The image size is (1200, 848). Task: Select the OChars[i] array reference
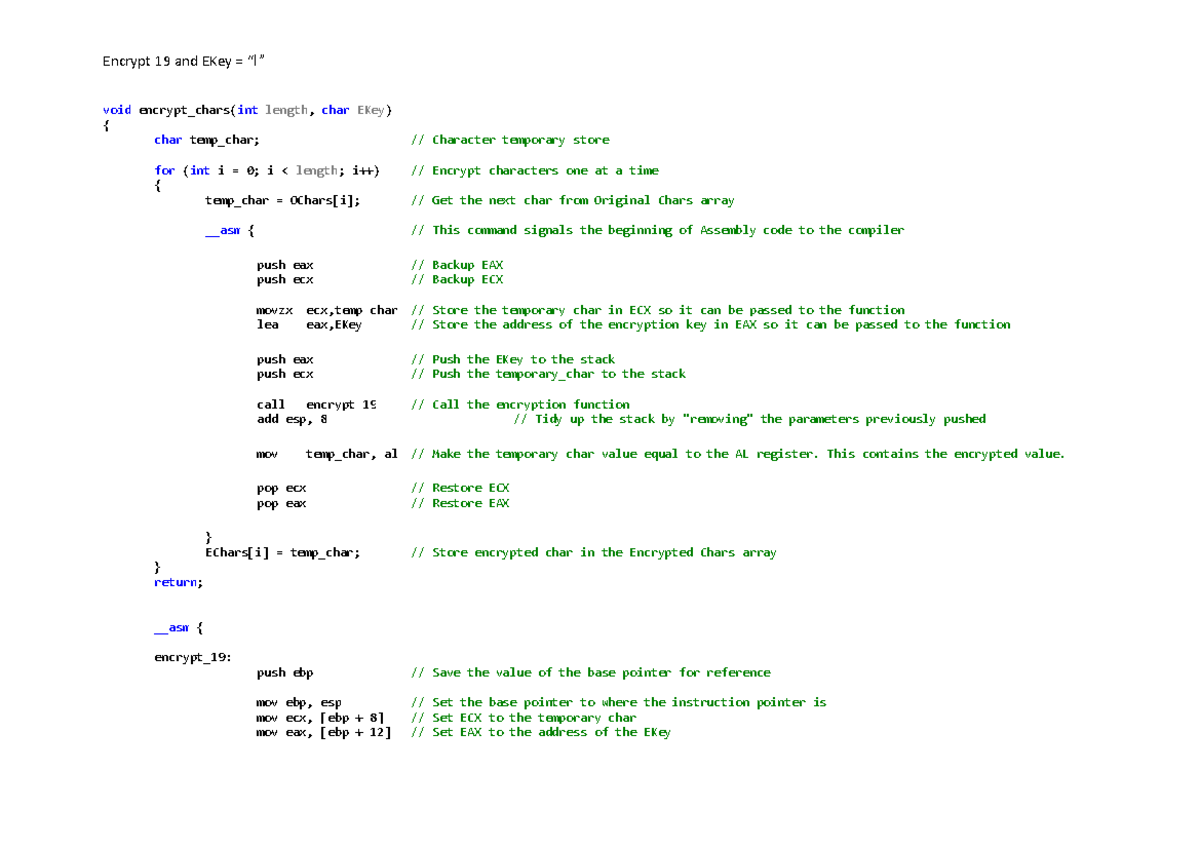[325, 200]
